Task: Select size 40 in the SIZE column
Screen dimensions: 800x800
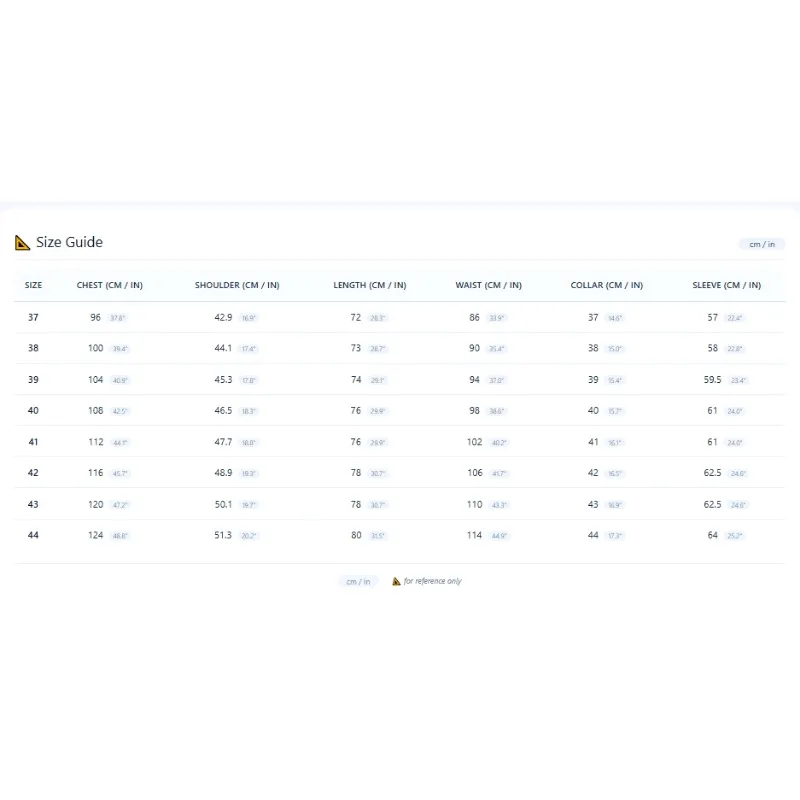Action: 33,411
